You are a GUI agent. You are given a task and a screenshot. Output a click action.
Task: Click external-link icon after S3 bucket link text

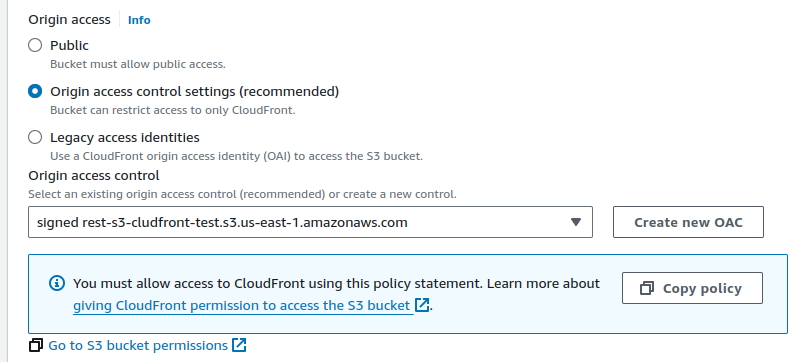click(x=422, y=305)
